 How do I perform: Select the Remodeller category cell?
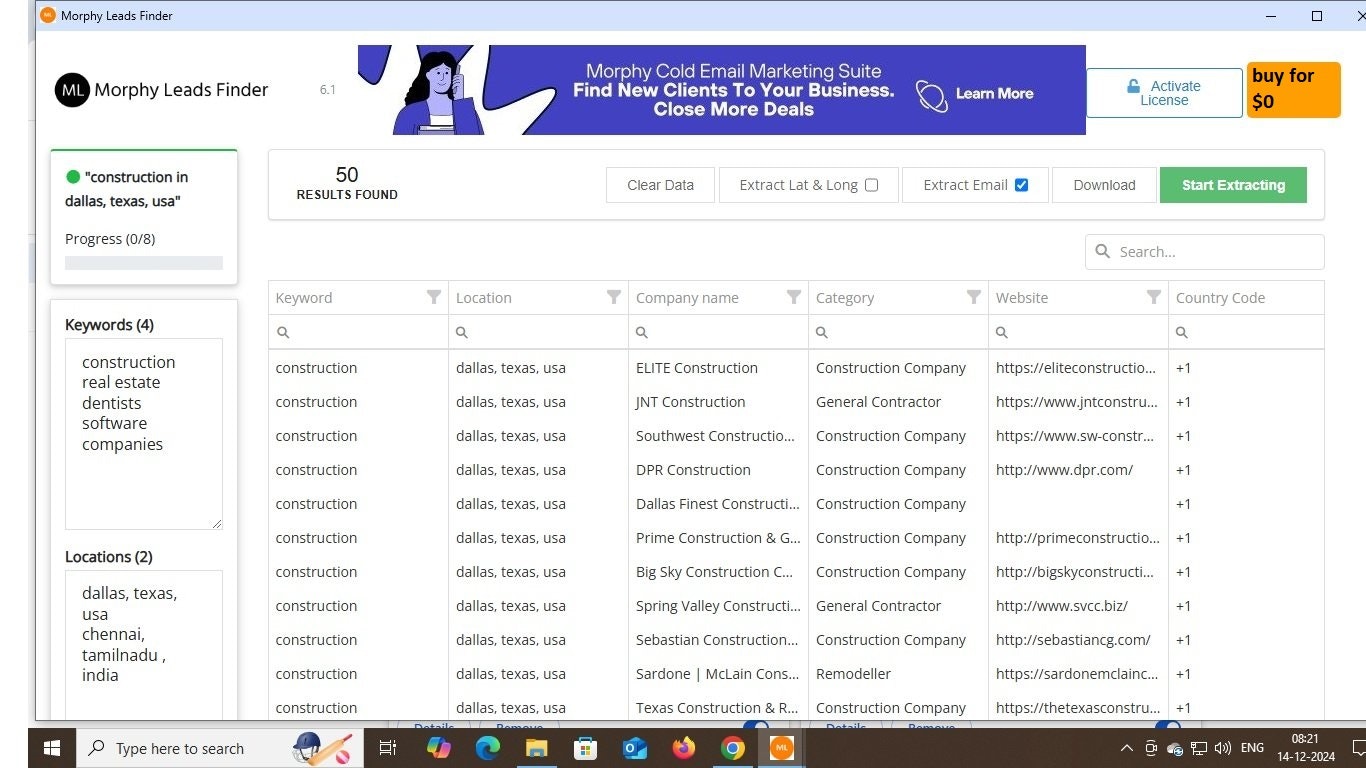click(x=898, y=674)
